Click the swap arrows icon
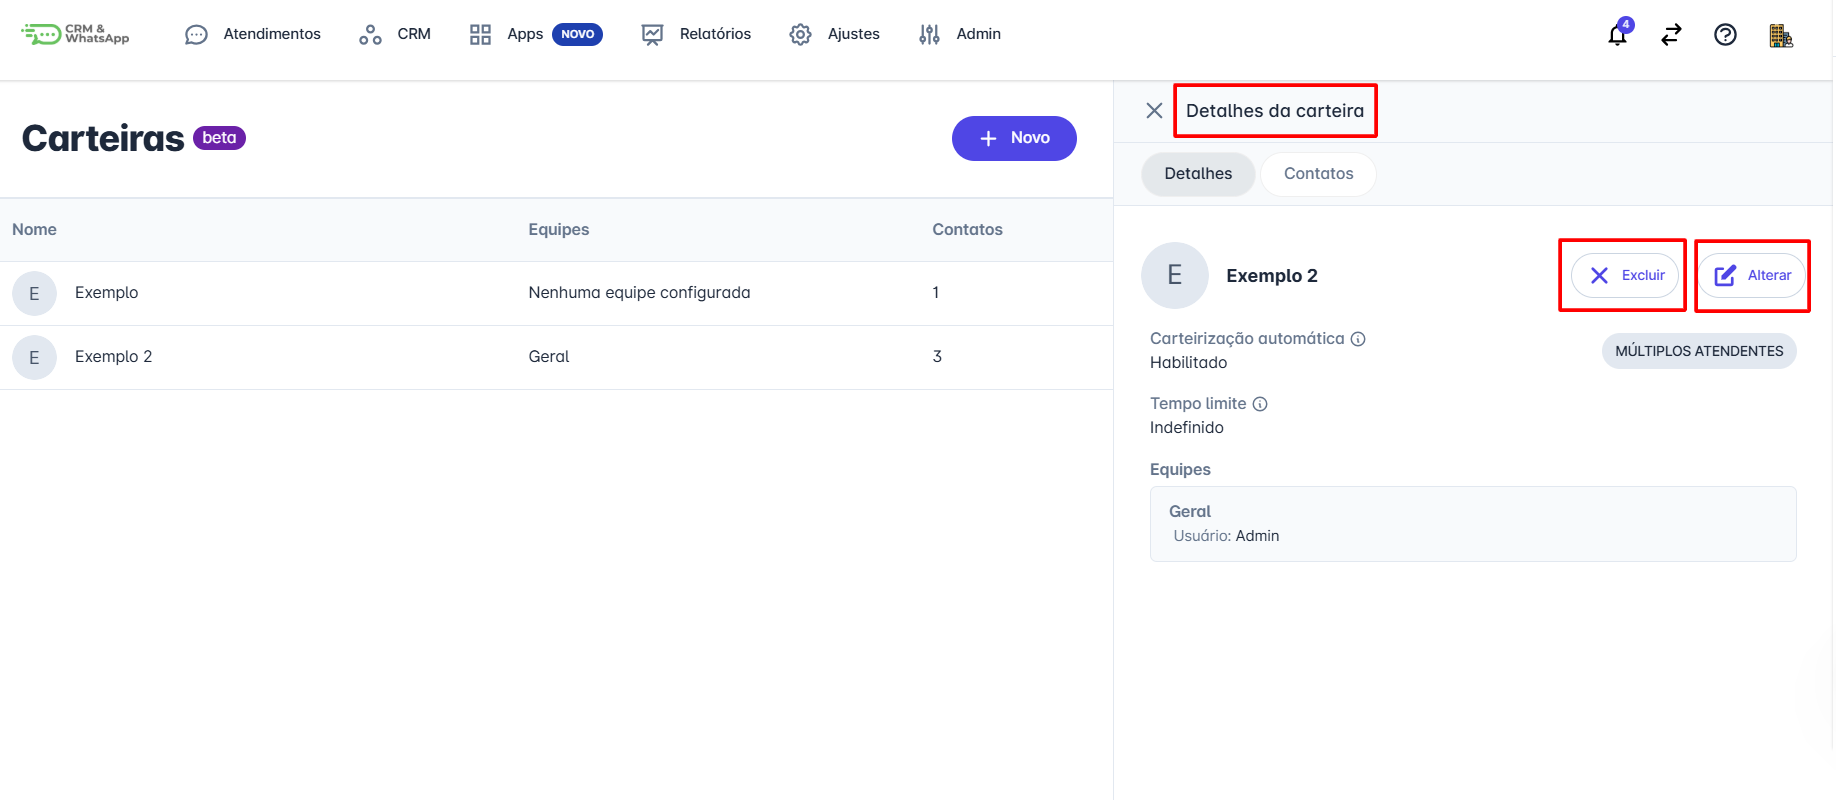 pos(1671,35)
